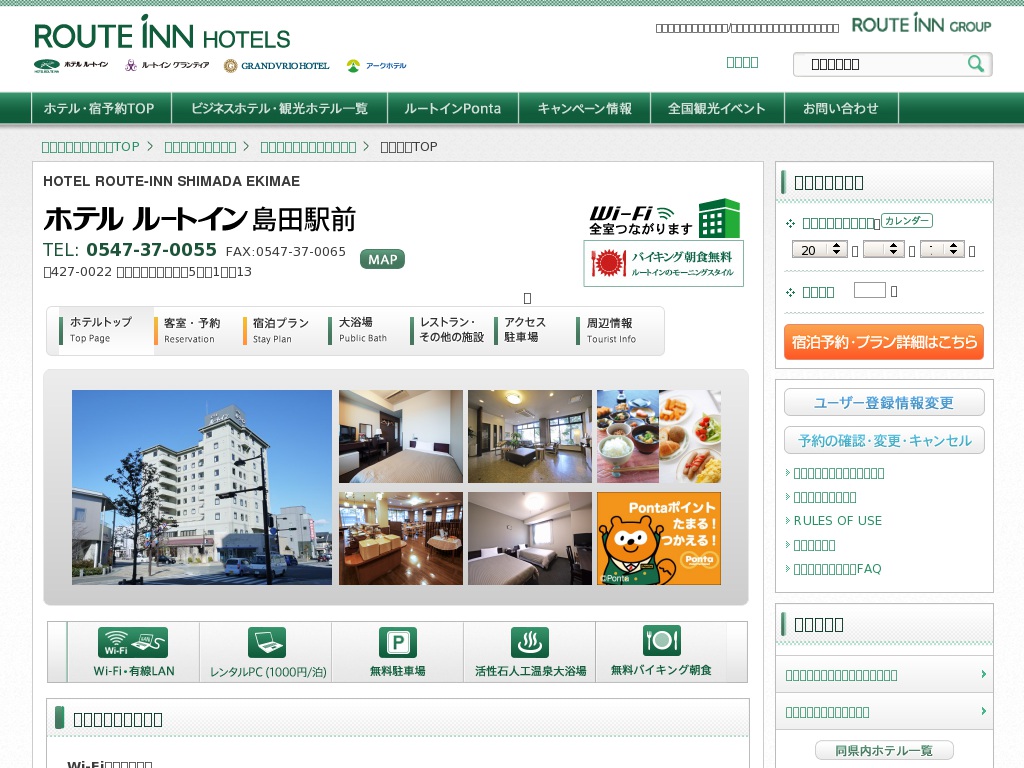Open the check-in year dropdown showing 20
The height and width of the screenshot is (768, 1024).
pyautogui.click(x=820, y=249)
